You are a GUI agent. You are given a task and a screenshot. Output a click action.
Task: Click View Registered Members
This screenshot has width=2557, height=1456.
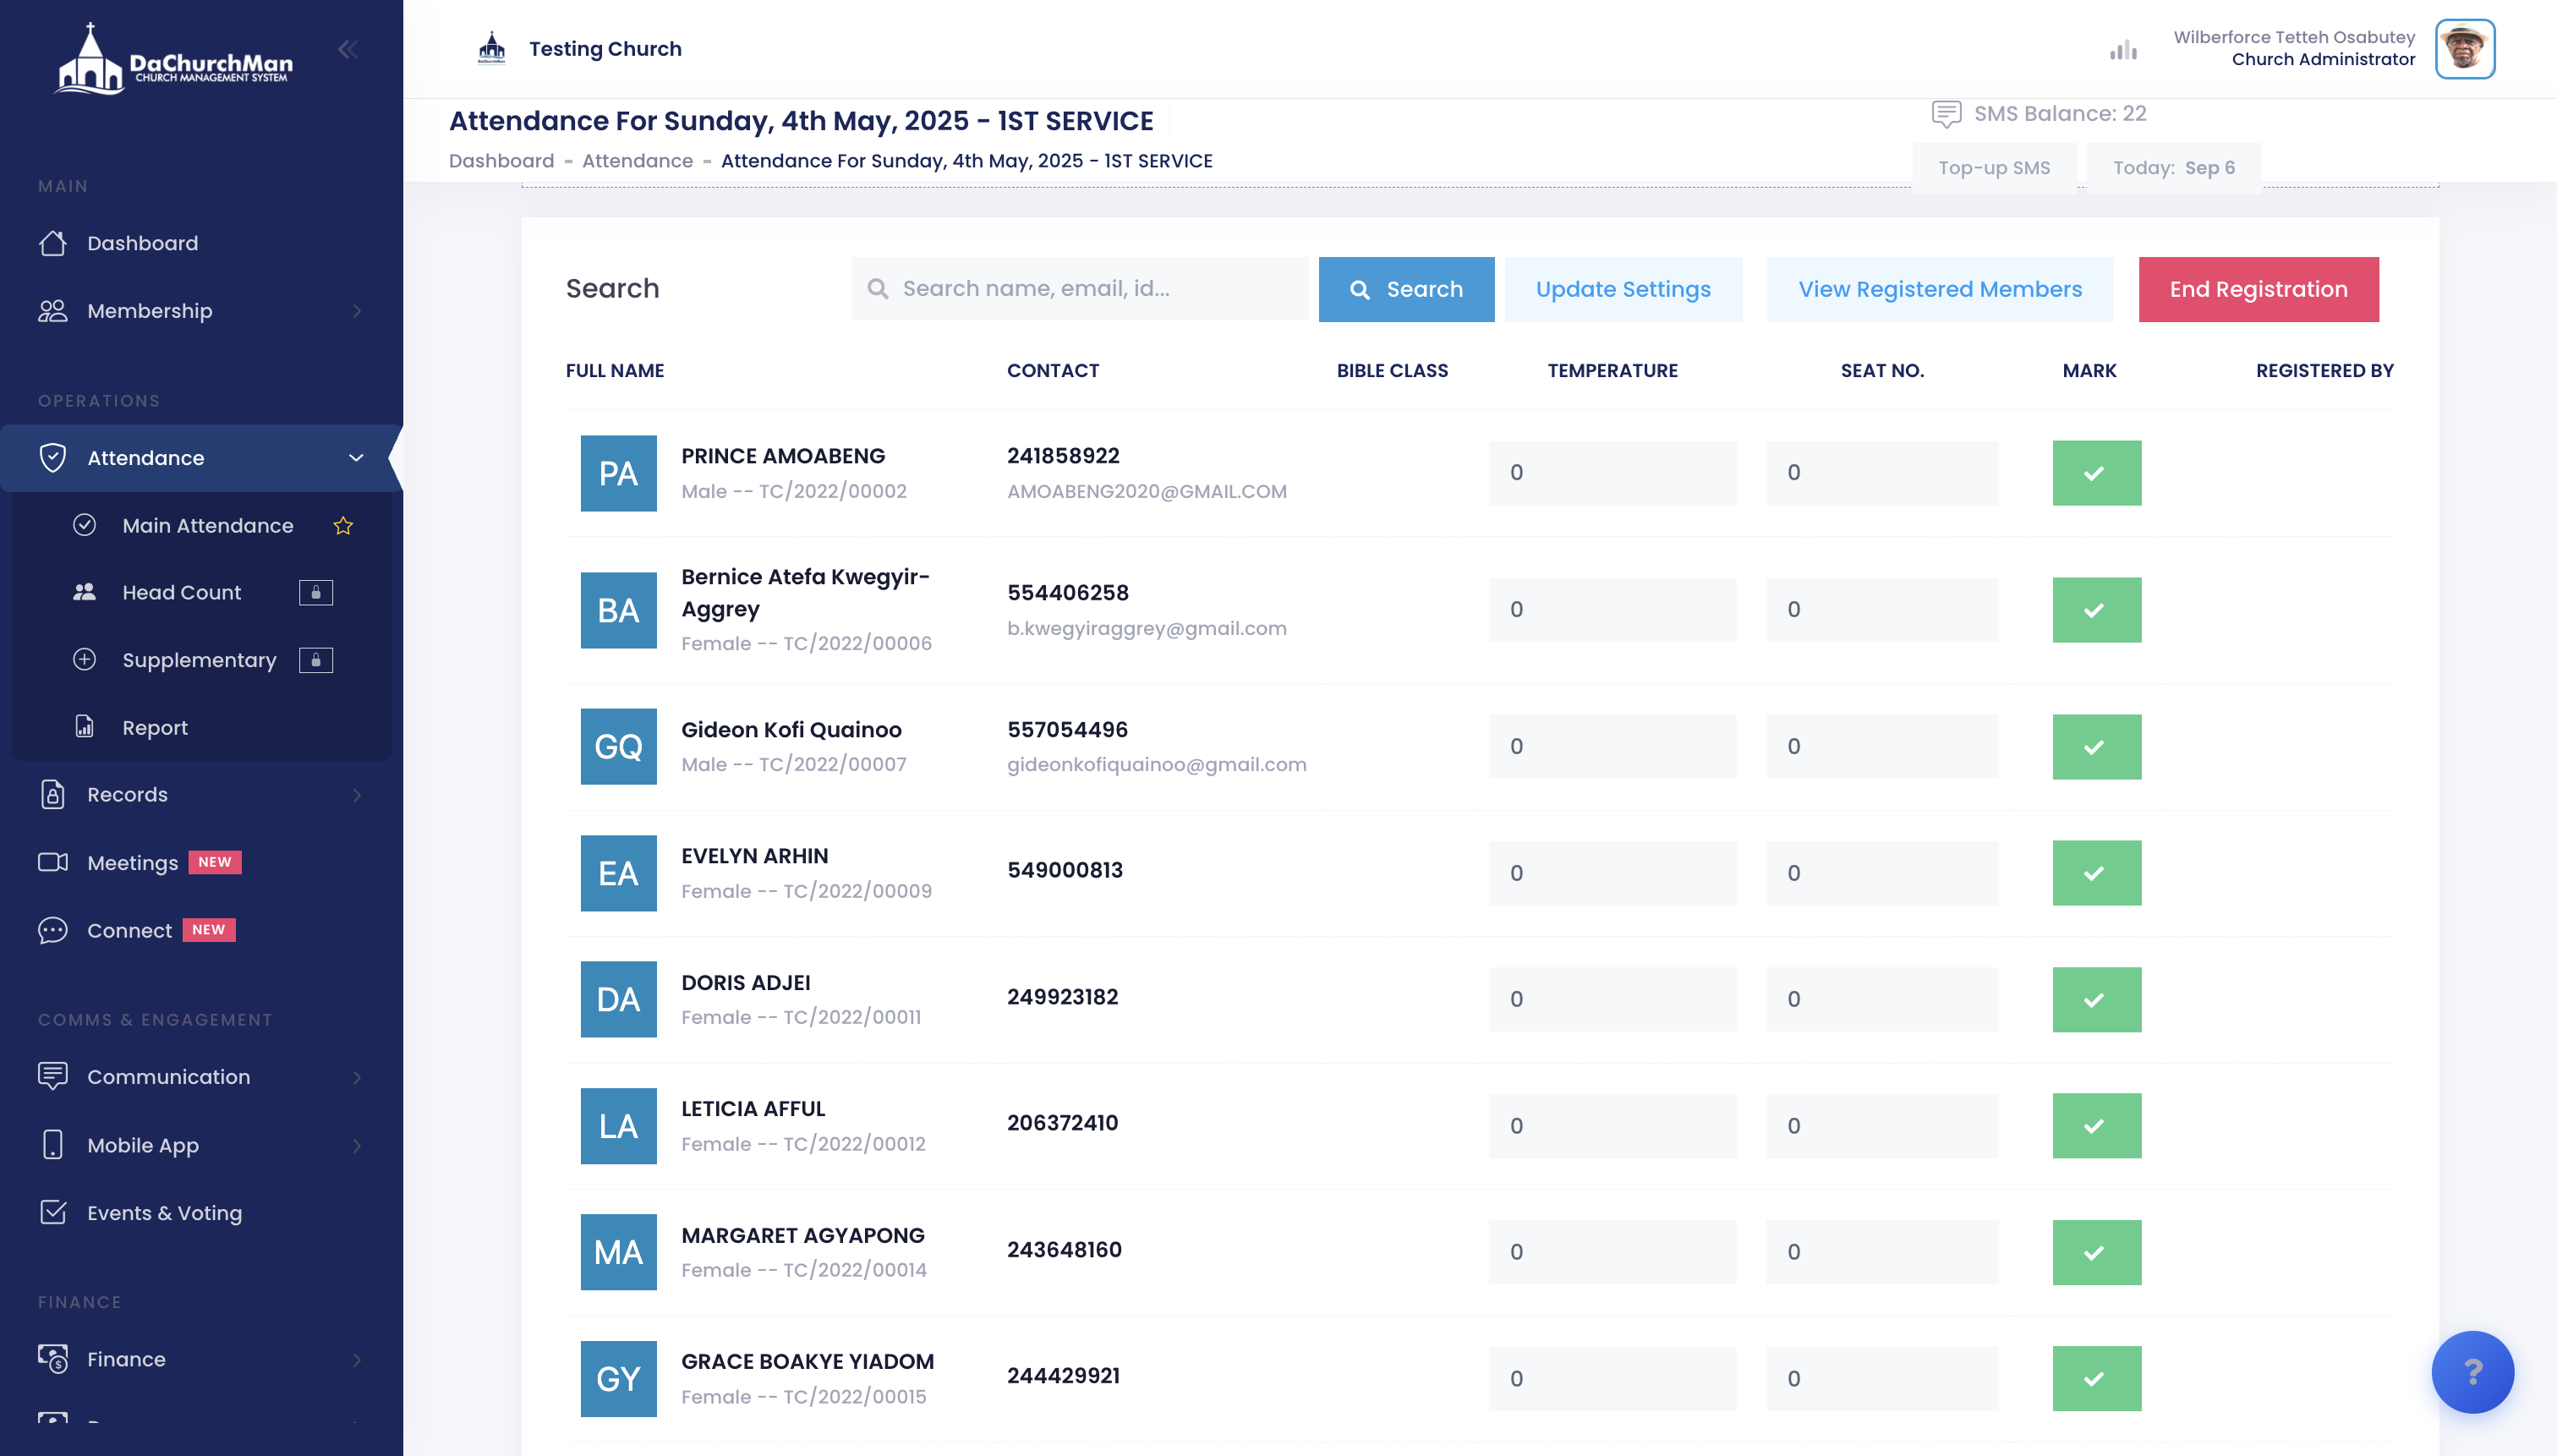point(1939,289)
